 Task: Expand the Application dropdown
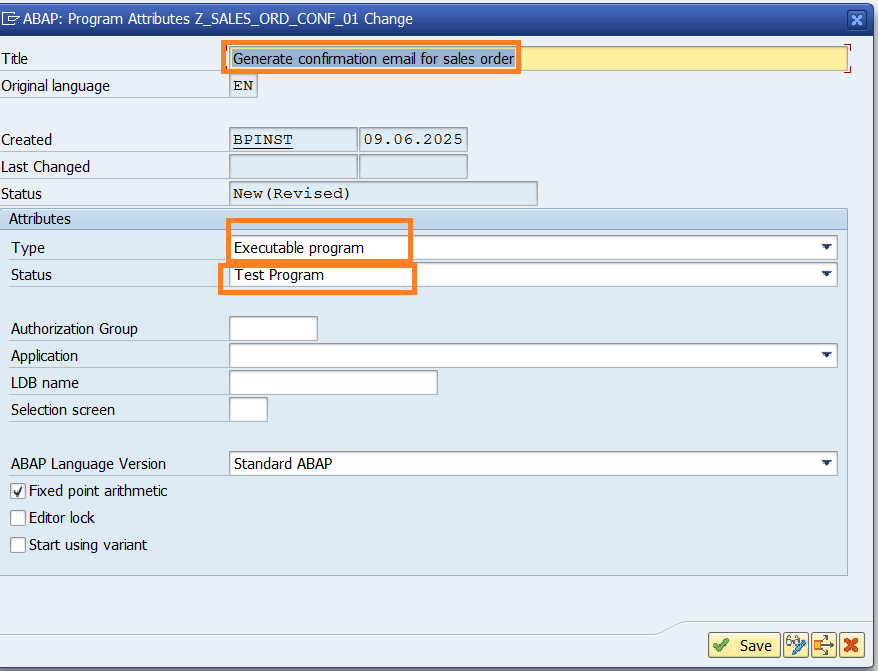pos(826,355)
